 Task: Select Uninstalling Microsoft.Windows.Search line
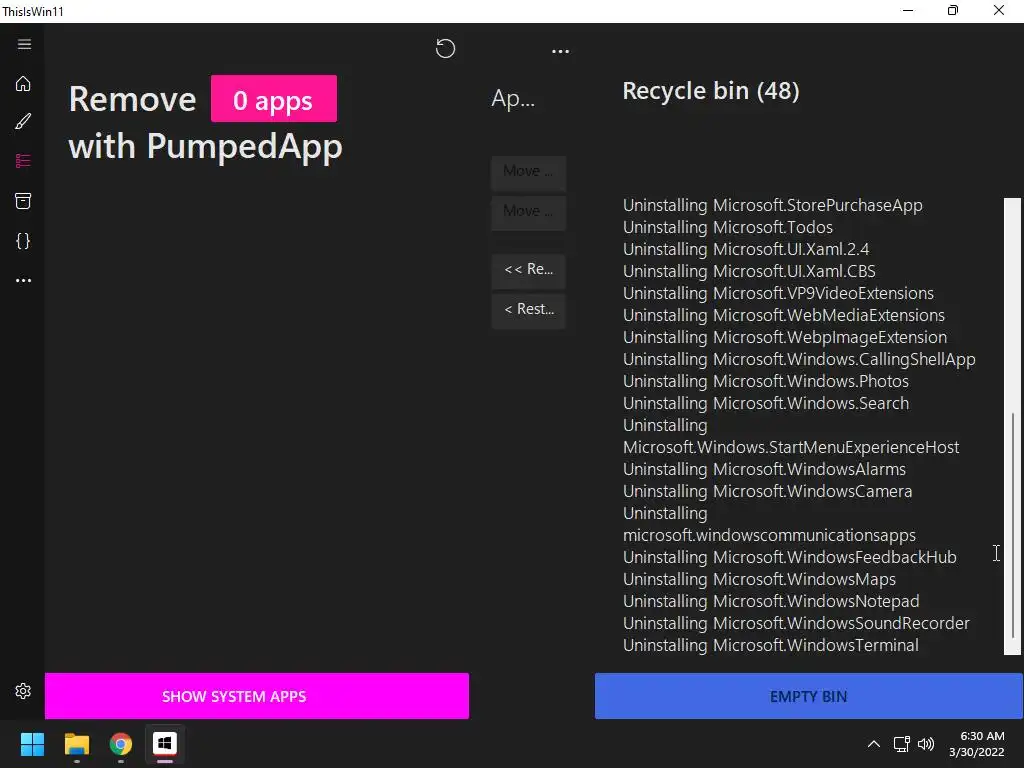tap(766, 403)
